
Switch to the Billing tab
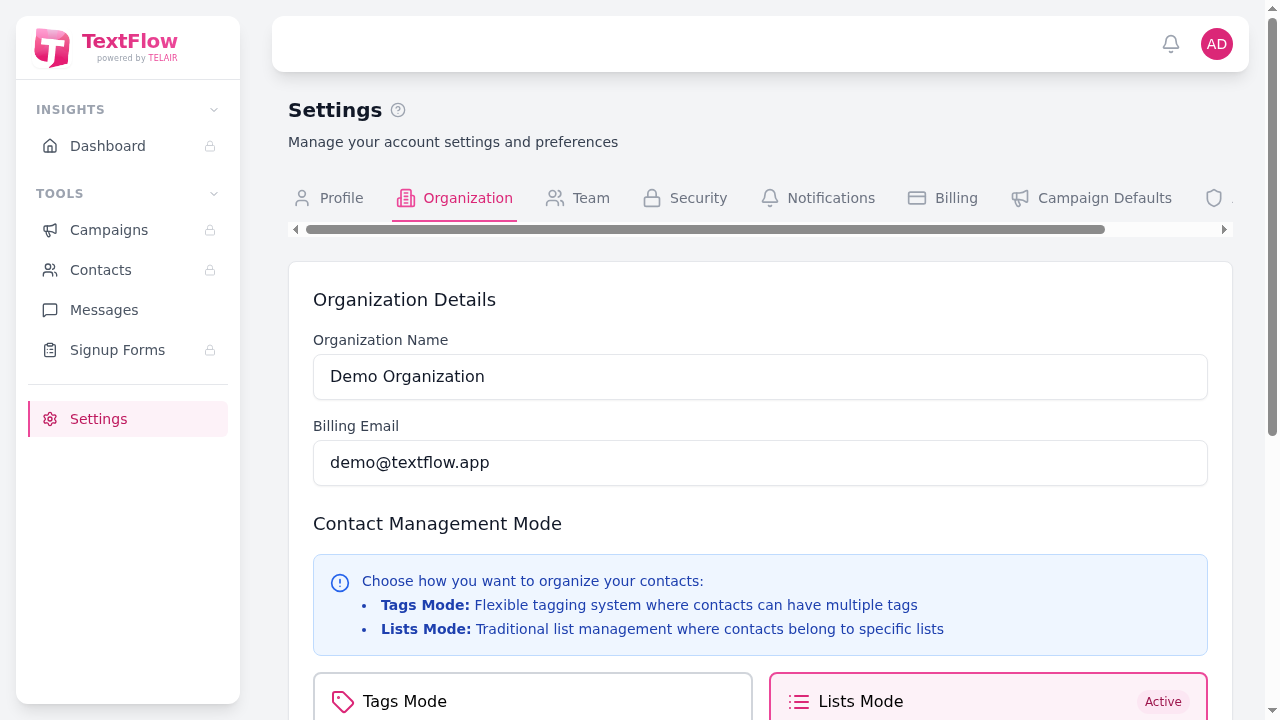point(943,198)
